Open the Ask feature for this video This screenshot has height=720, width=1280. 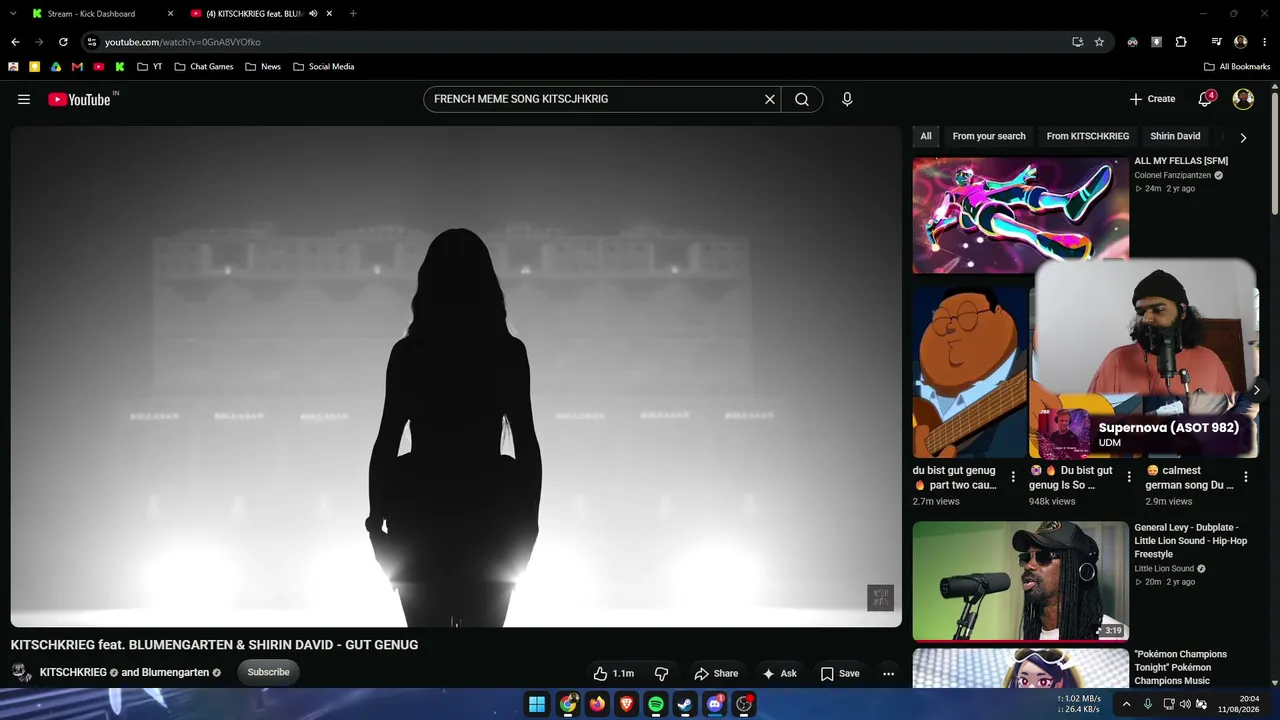[x=779, y=674]
